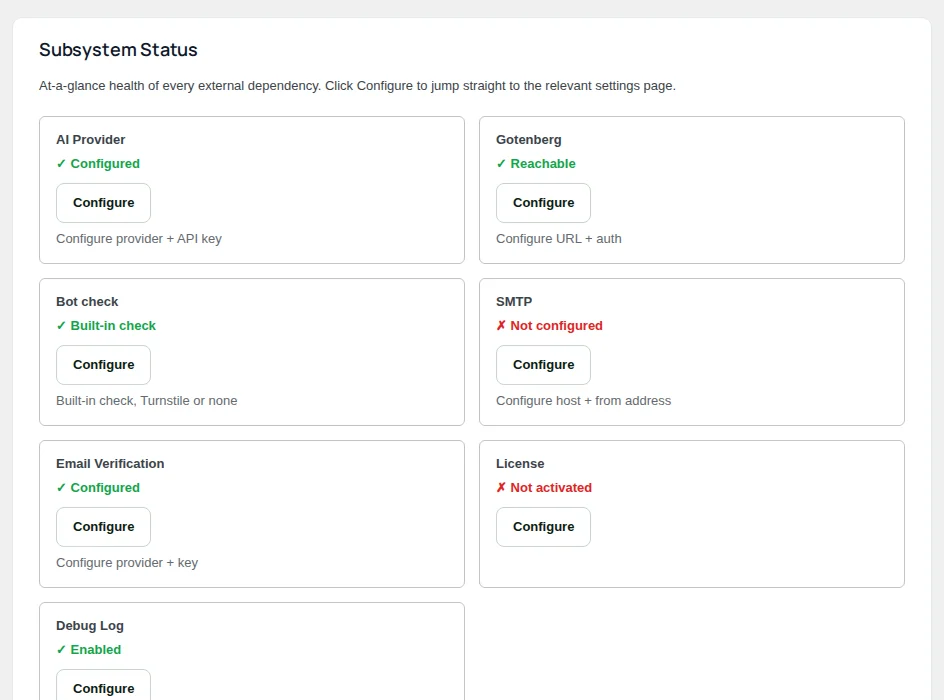Click 'Configure provider + key' hint text

point(127,563)
